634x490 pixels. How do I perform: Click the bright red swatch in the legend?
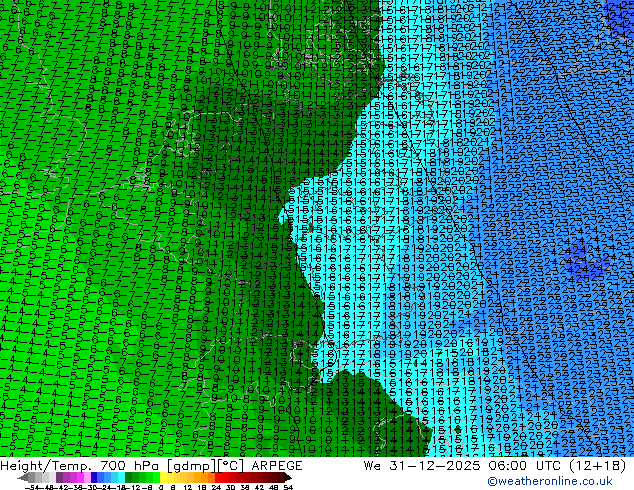[x=218, y=478]
